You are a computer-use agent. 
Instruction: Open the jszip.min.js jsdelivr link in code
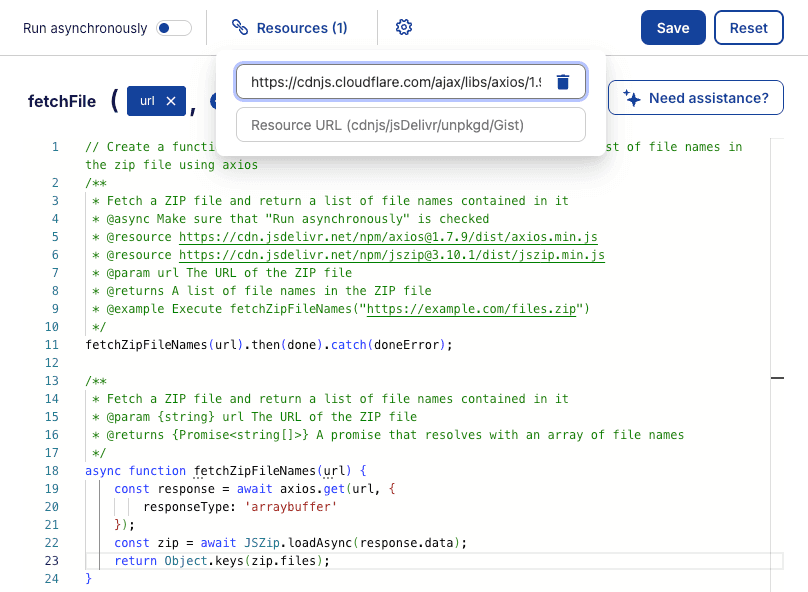(392, 255)
